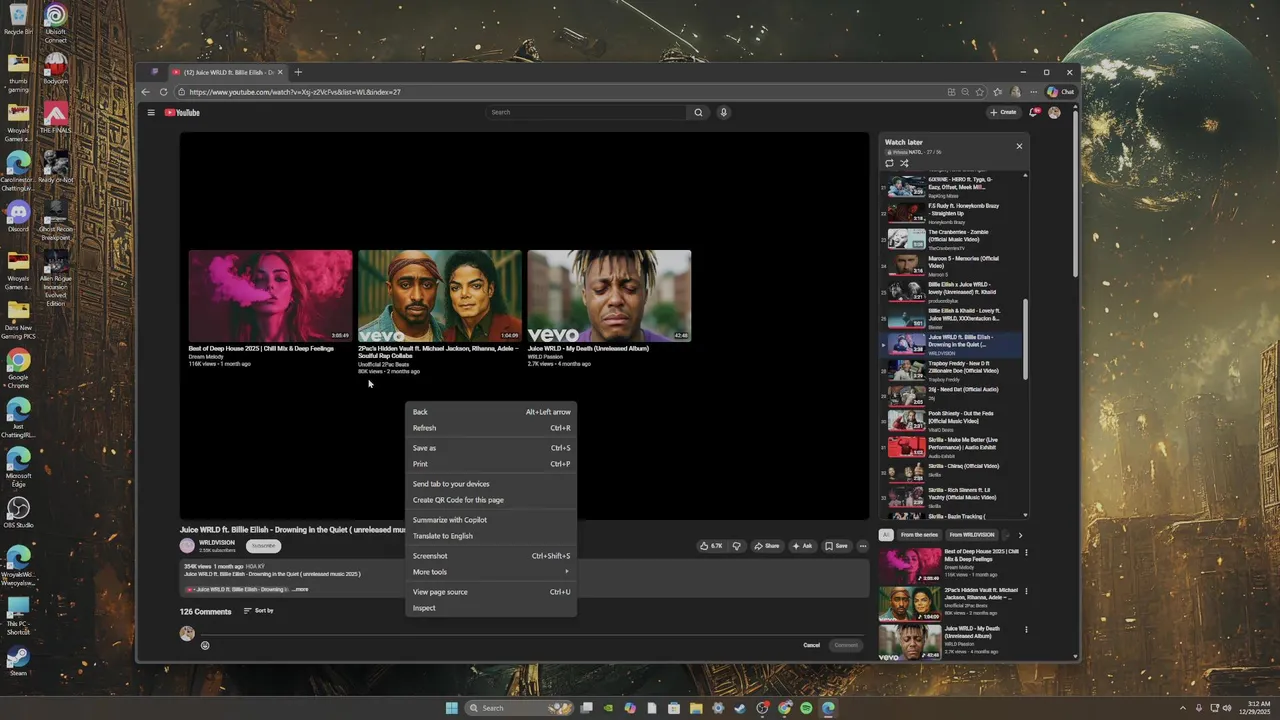
Task: Open Best of Deep House end-screen thumbnail
Action: pos(271,296)
